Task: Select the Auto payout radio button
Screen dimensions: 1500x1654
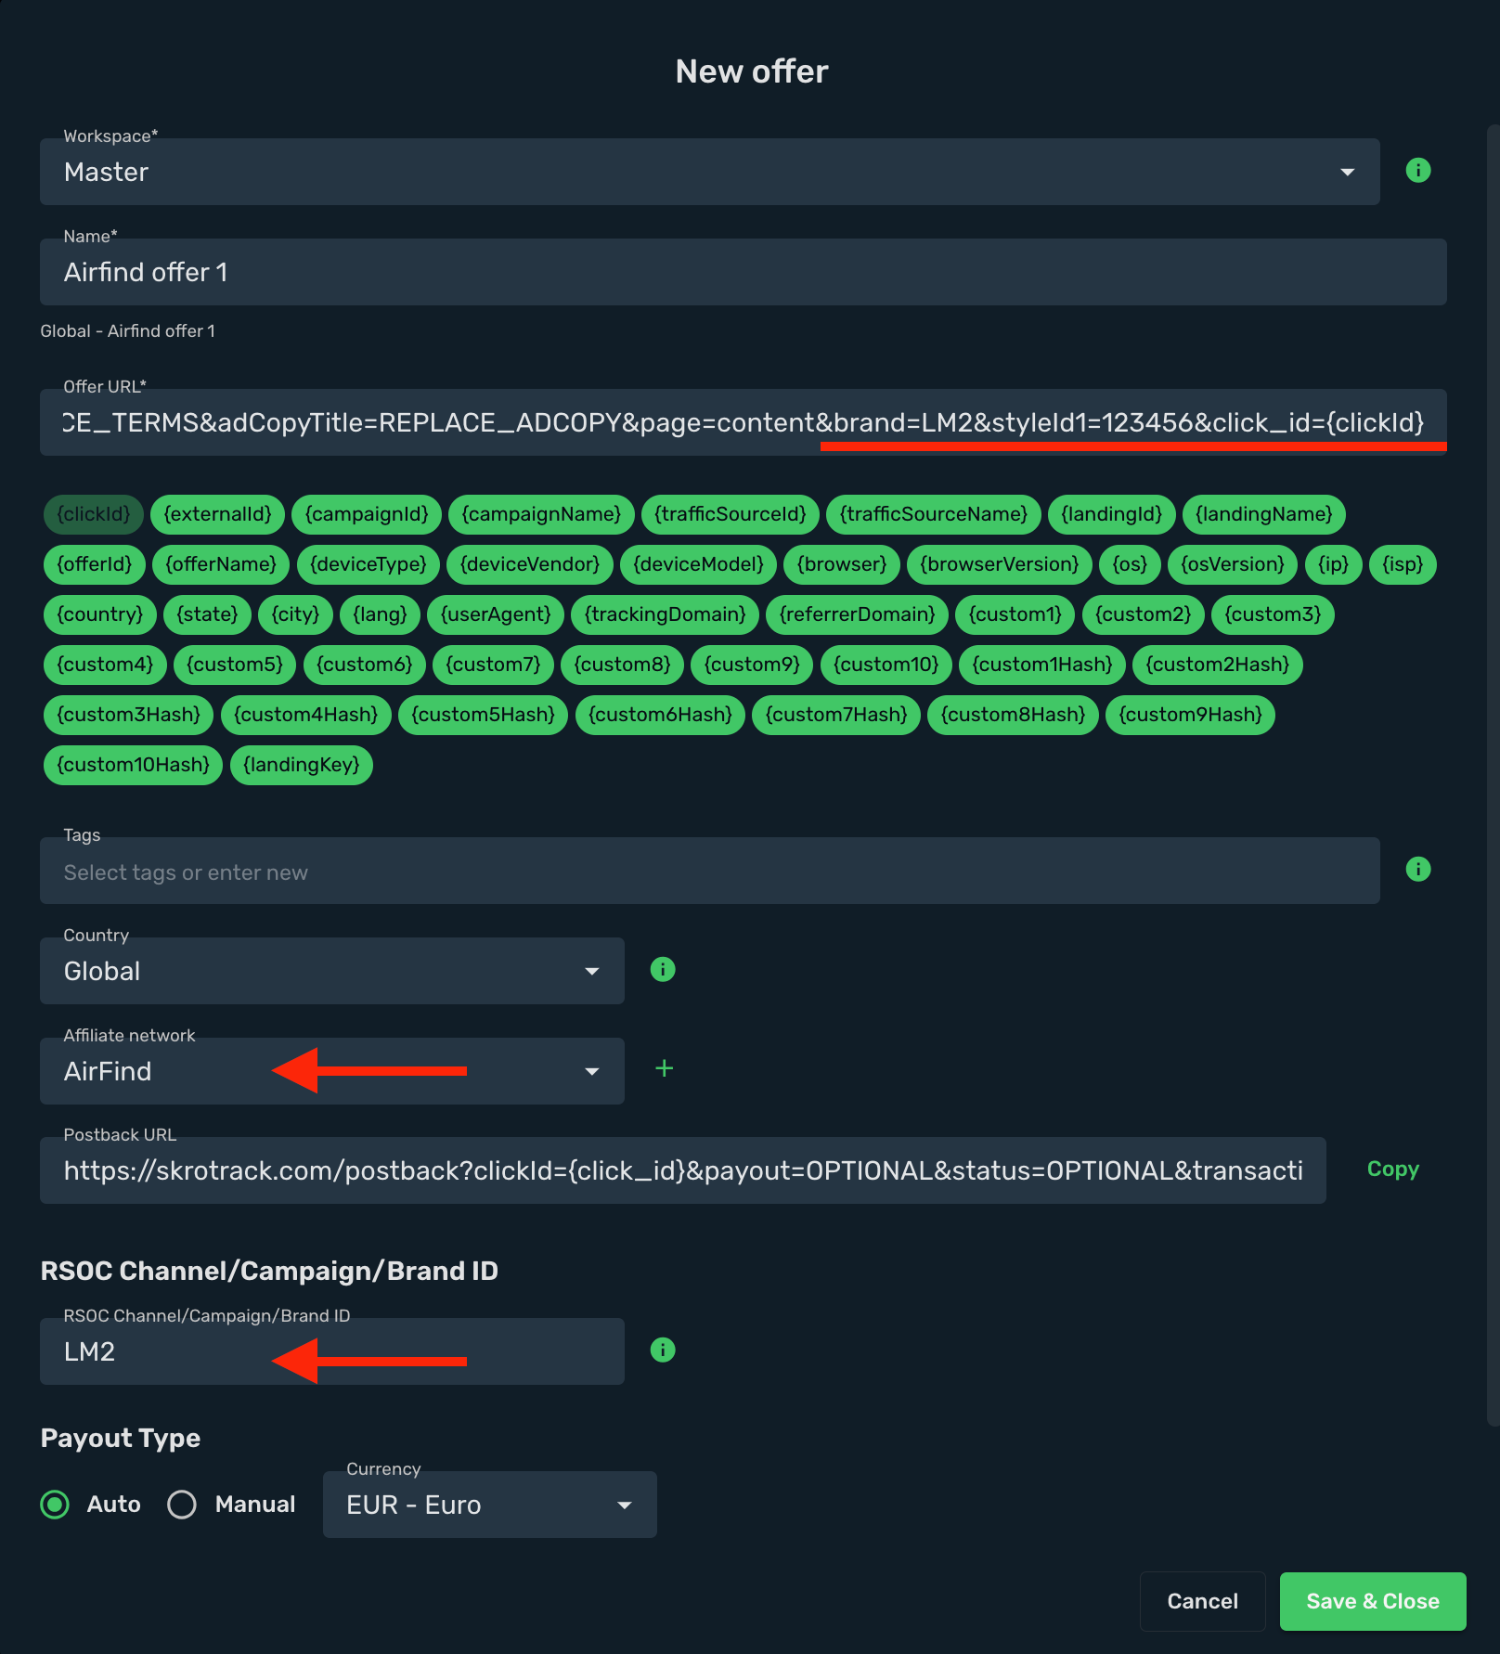Action: pos(55,1504)
